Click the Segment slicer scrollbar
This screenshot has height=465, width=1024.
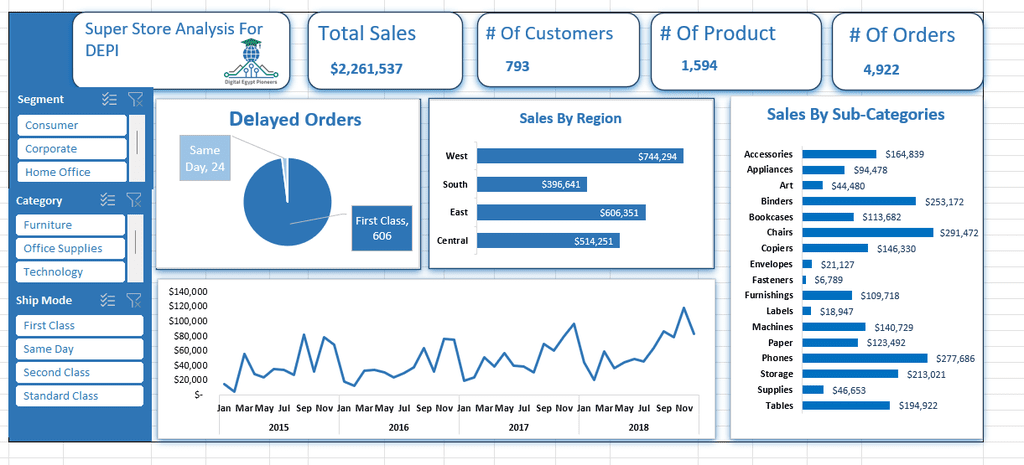pos(137,148)
